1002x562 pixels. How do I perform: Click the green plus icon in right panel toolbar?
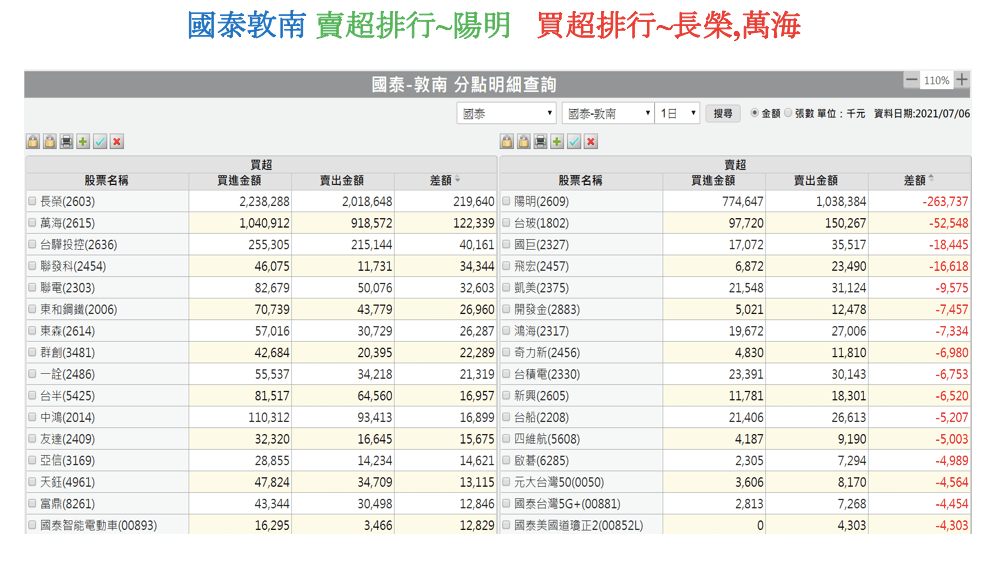[557, 142]
